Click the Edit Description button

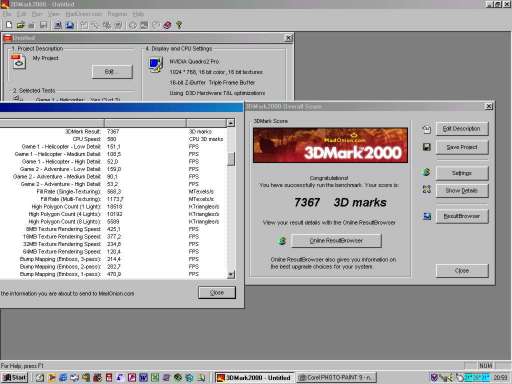(x=462, y=129)
